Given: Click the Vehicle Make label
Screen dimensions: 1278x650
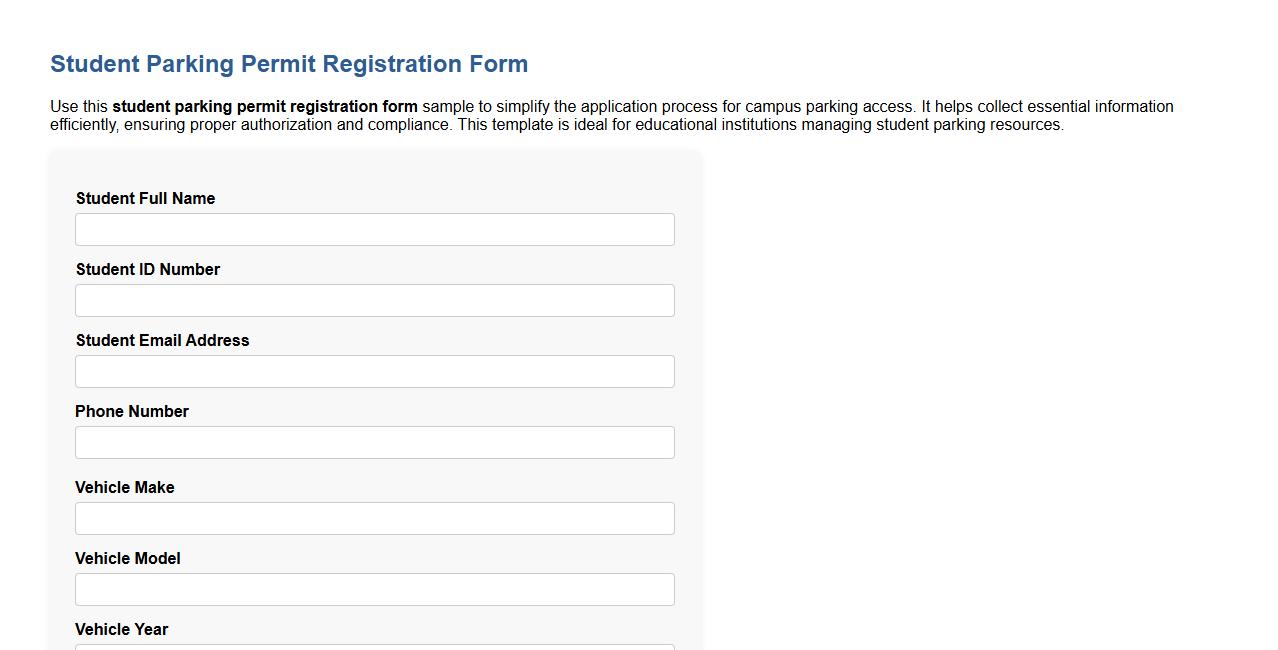Looking at the screenshot, I should coord(124,487).
